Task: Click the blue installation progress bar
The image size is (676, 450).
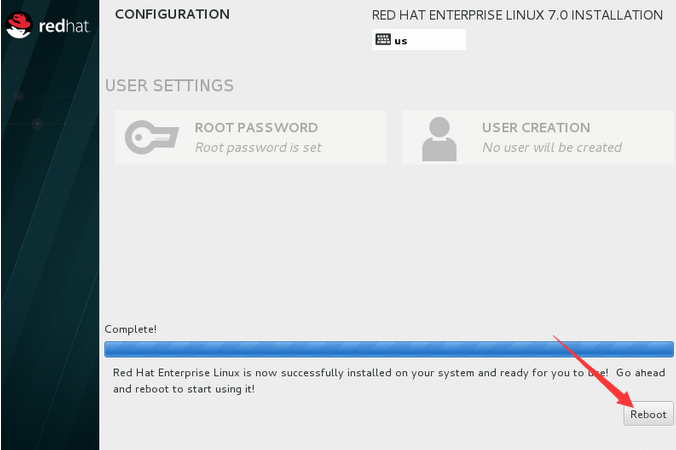Action: pyautogui.click(x=388, y=349)
